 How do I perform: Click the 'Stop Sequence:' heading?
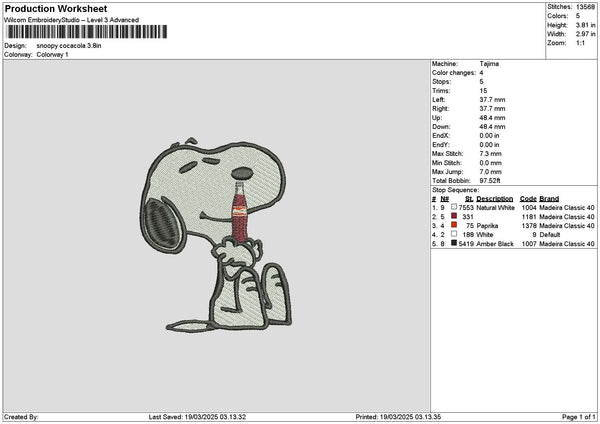point(455,190)
